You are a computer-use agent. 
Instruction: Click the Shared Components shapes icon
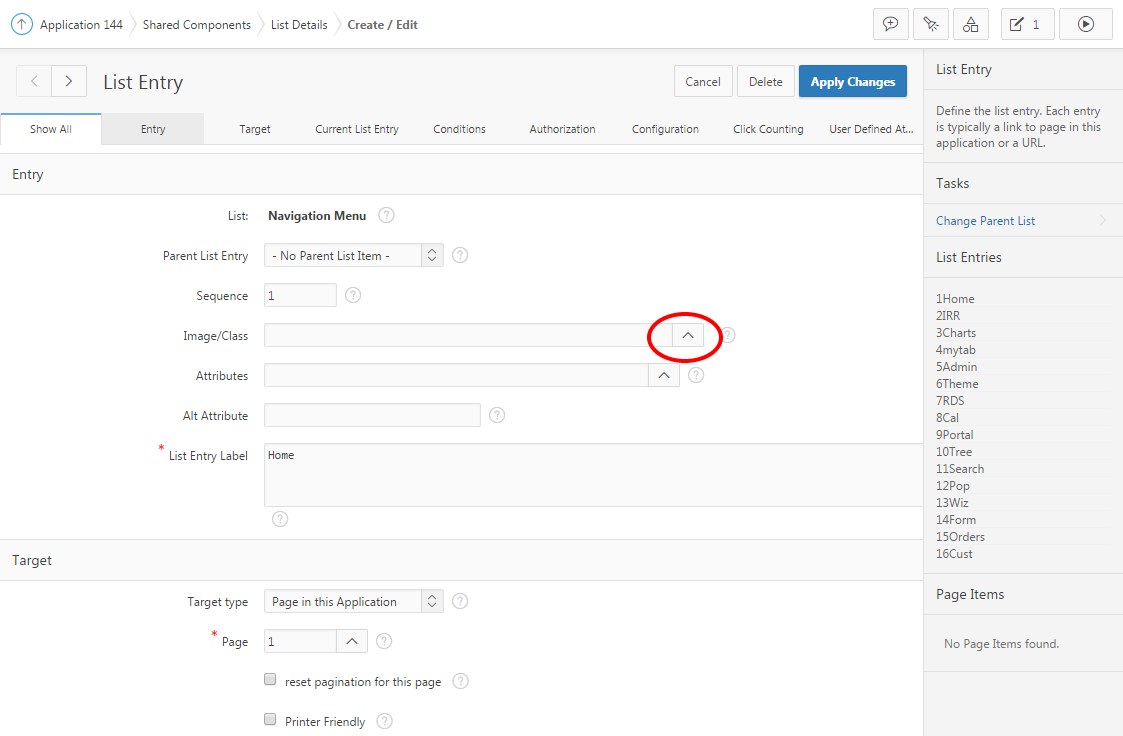(970, 24)
